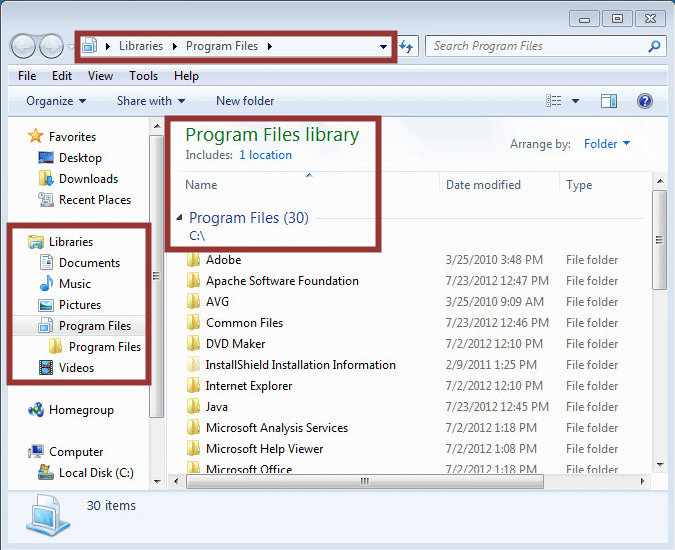Click the New folder button

click(245, 101)
